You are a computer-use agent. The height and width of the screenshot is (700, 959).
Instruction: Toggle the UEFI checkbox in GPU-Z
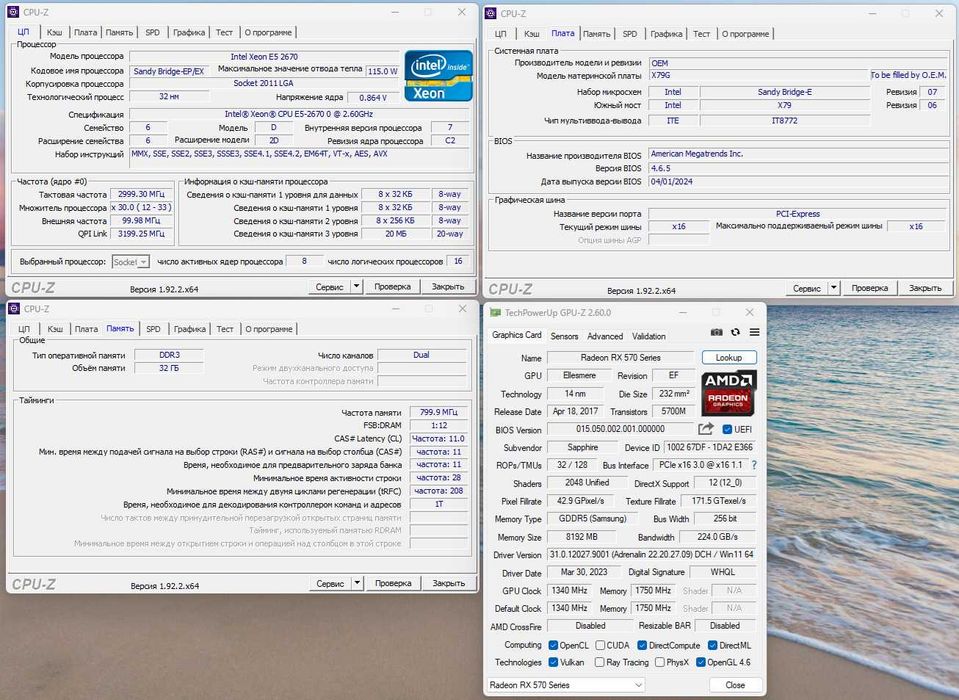(x=727, y=429)
